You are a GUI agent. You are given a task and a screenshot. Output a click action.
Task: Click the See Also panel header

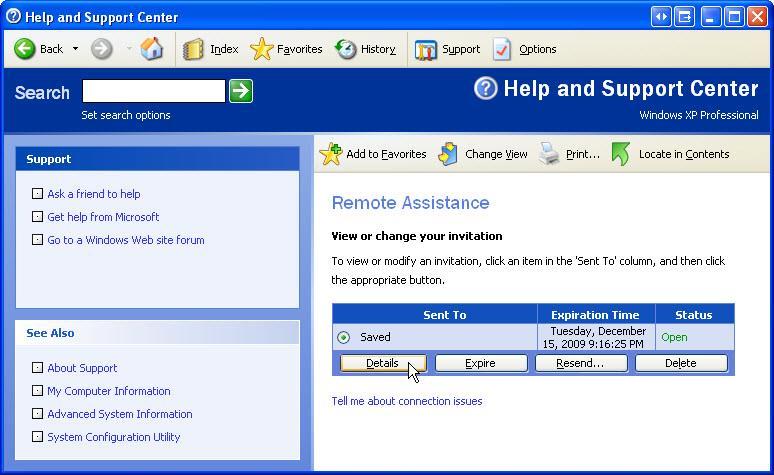pyautogui.click(x=157, y=333)
